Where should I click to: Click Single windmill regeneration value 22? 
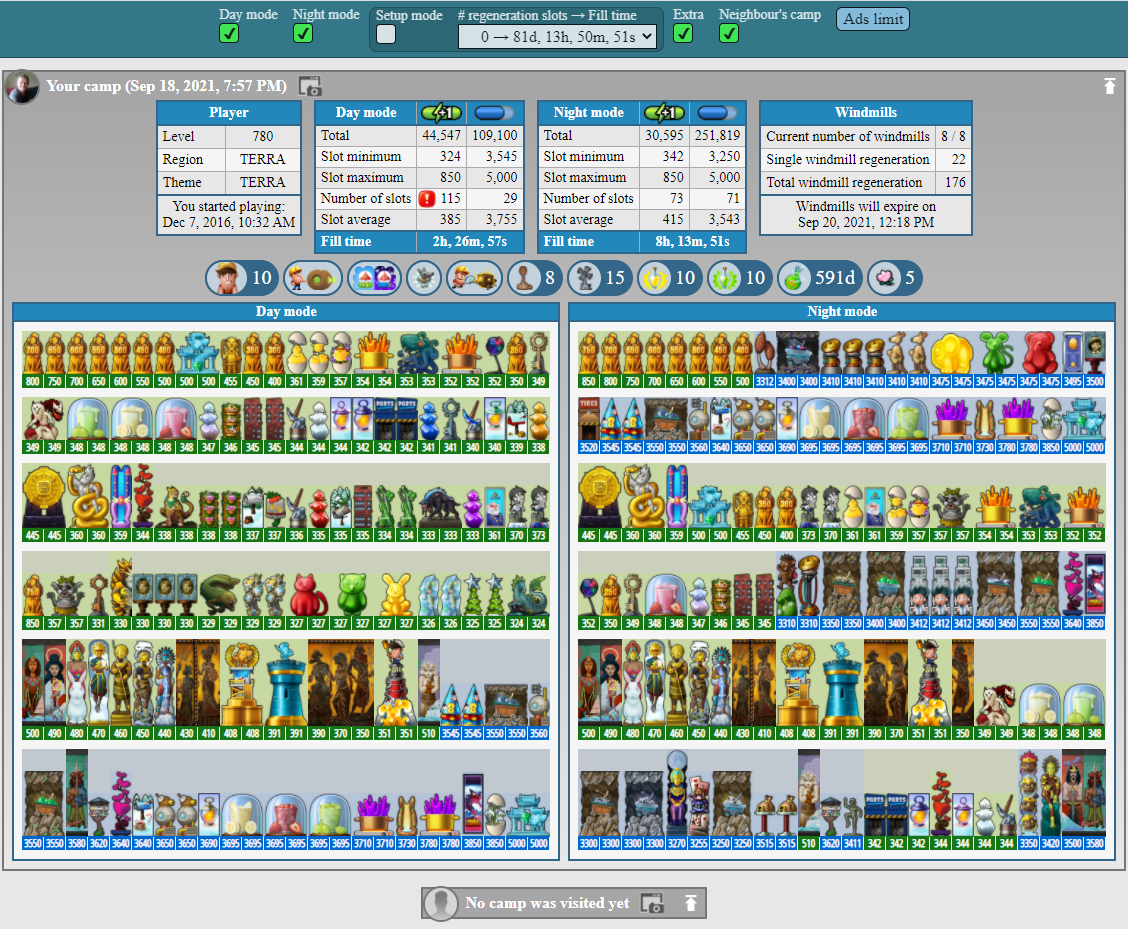point(955,160)
